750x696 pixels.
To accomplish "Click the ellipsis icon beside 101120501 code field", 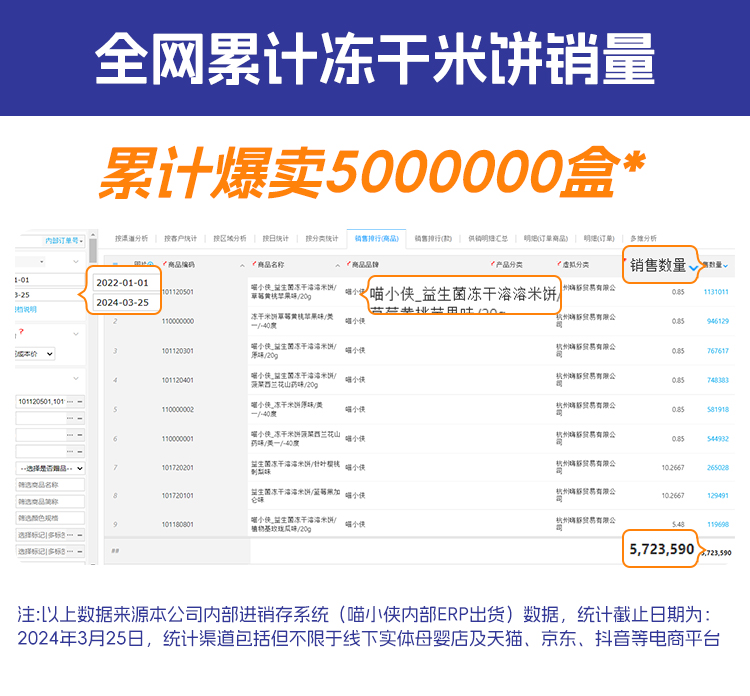I will click(x=70, y=402).
